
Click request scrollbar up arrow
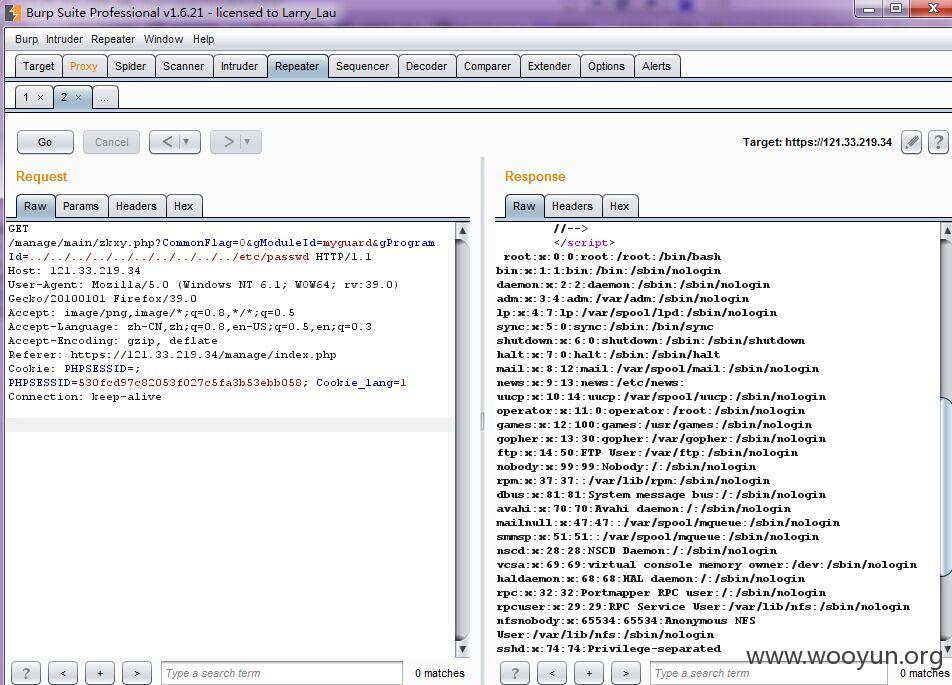coord(463,231)
